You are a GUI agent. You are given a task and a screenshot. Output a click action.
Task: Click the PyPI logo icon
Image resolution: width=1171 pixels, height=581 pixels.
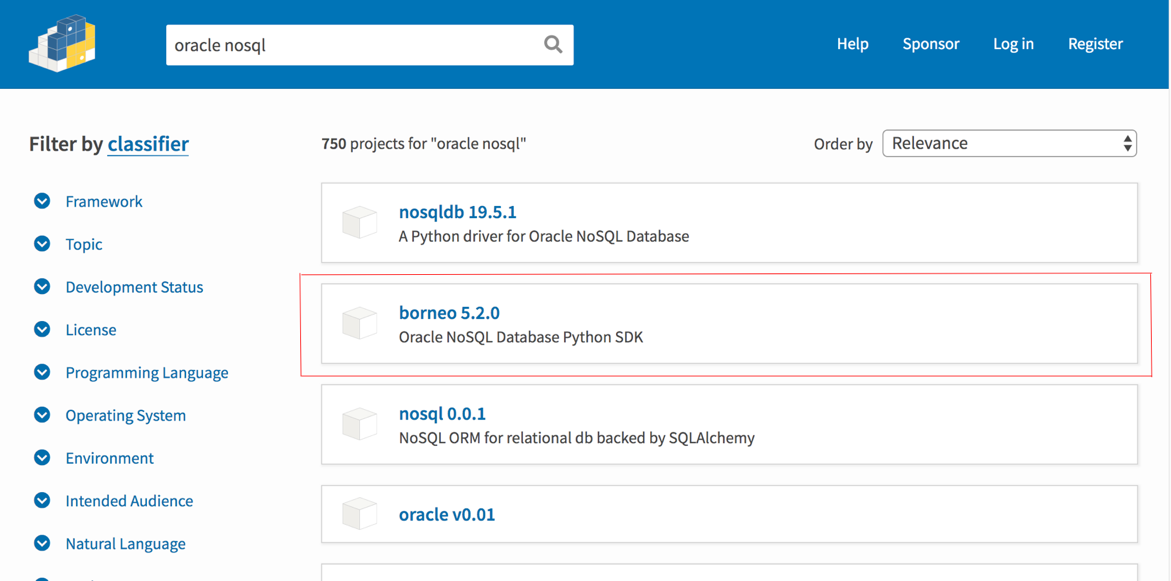pos(62,44)
